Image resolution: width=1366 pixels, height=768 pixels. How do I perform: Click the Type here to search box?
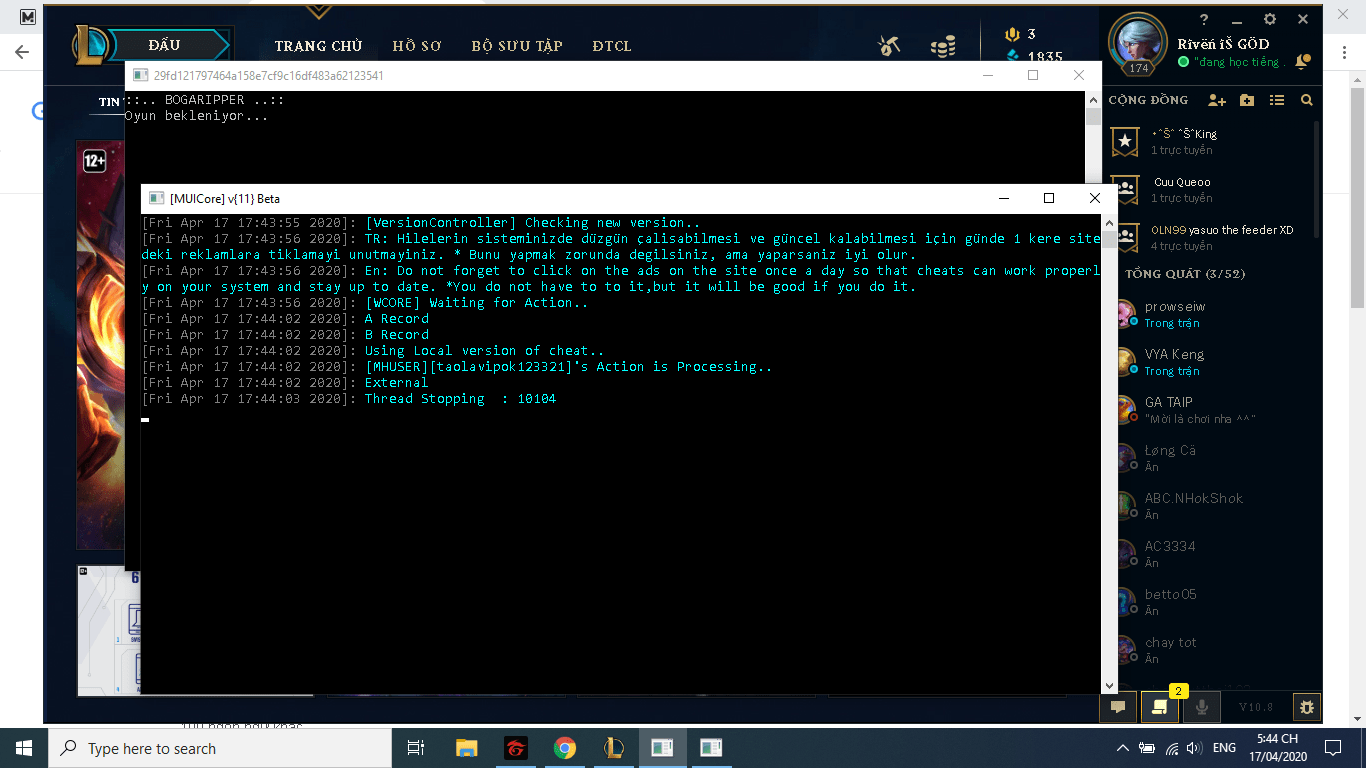pos(220,748)
